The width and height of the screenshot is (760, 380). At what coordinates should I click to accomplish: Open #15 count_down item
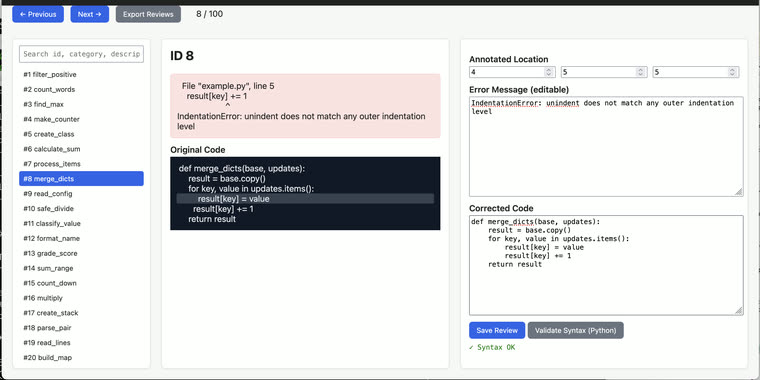pyautogui.click(x=81, y=283)
